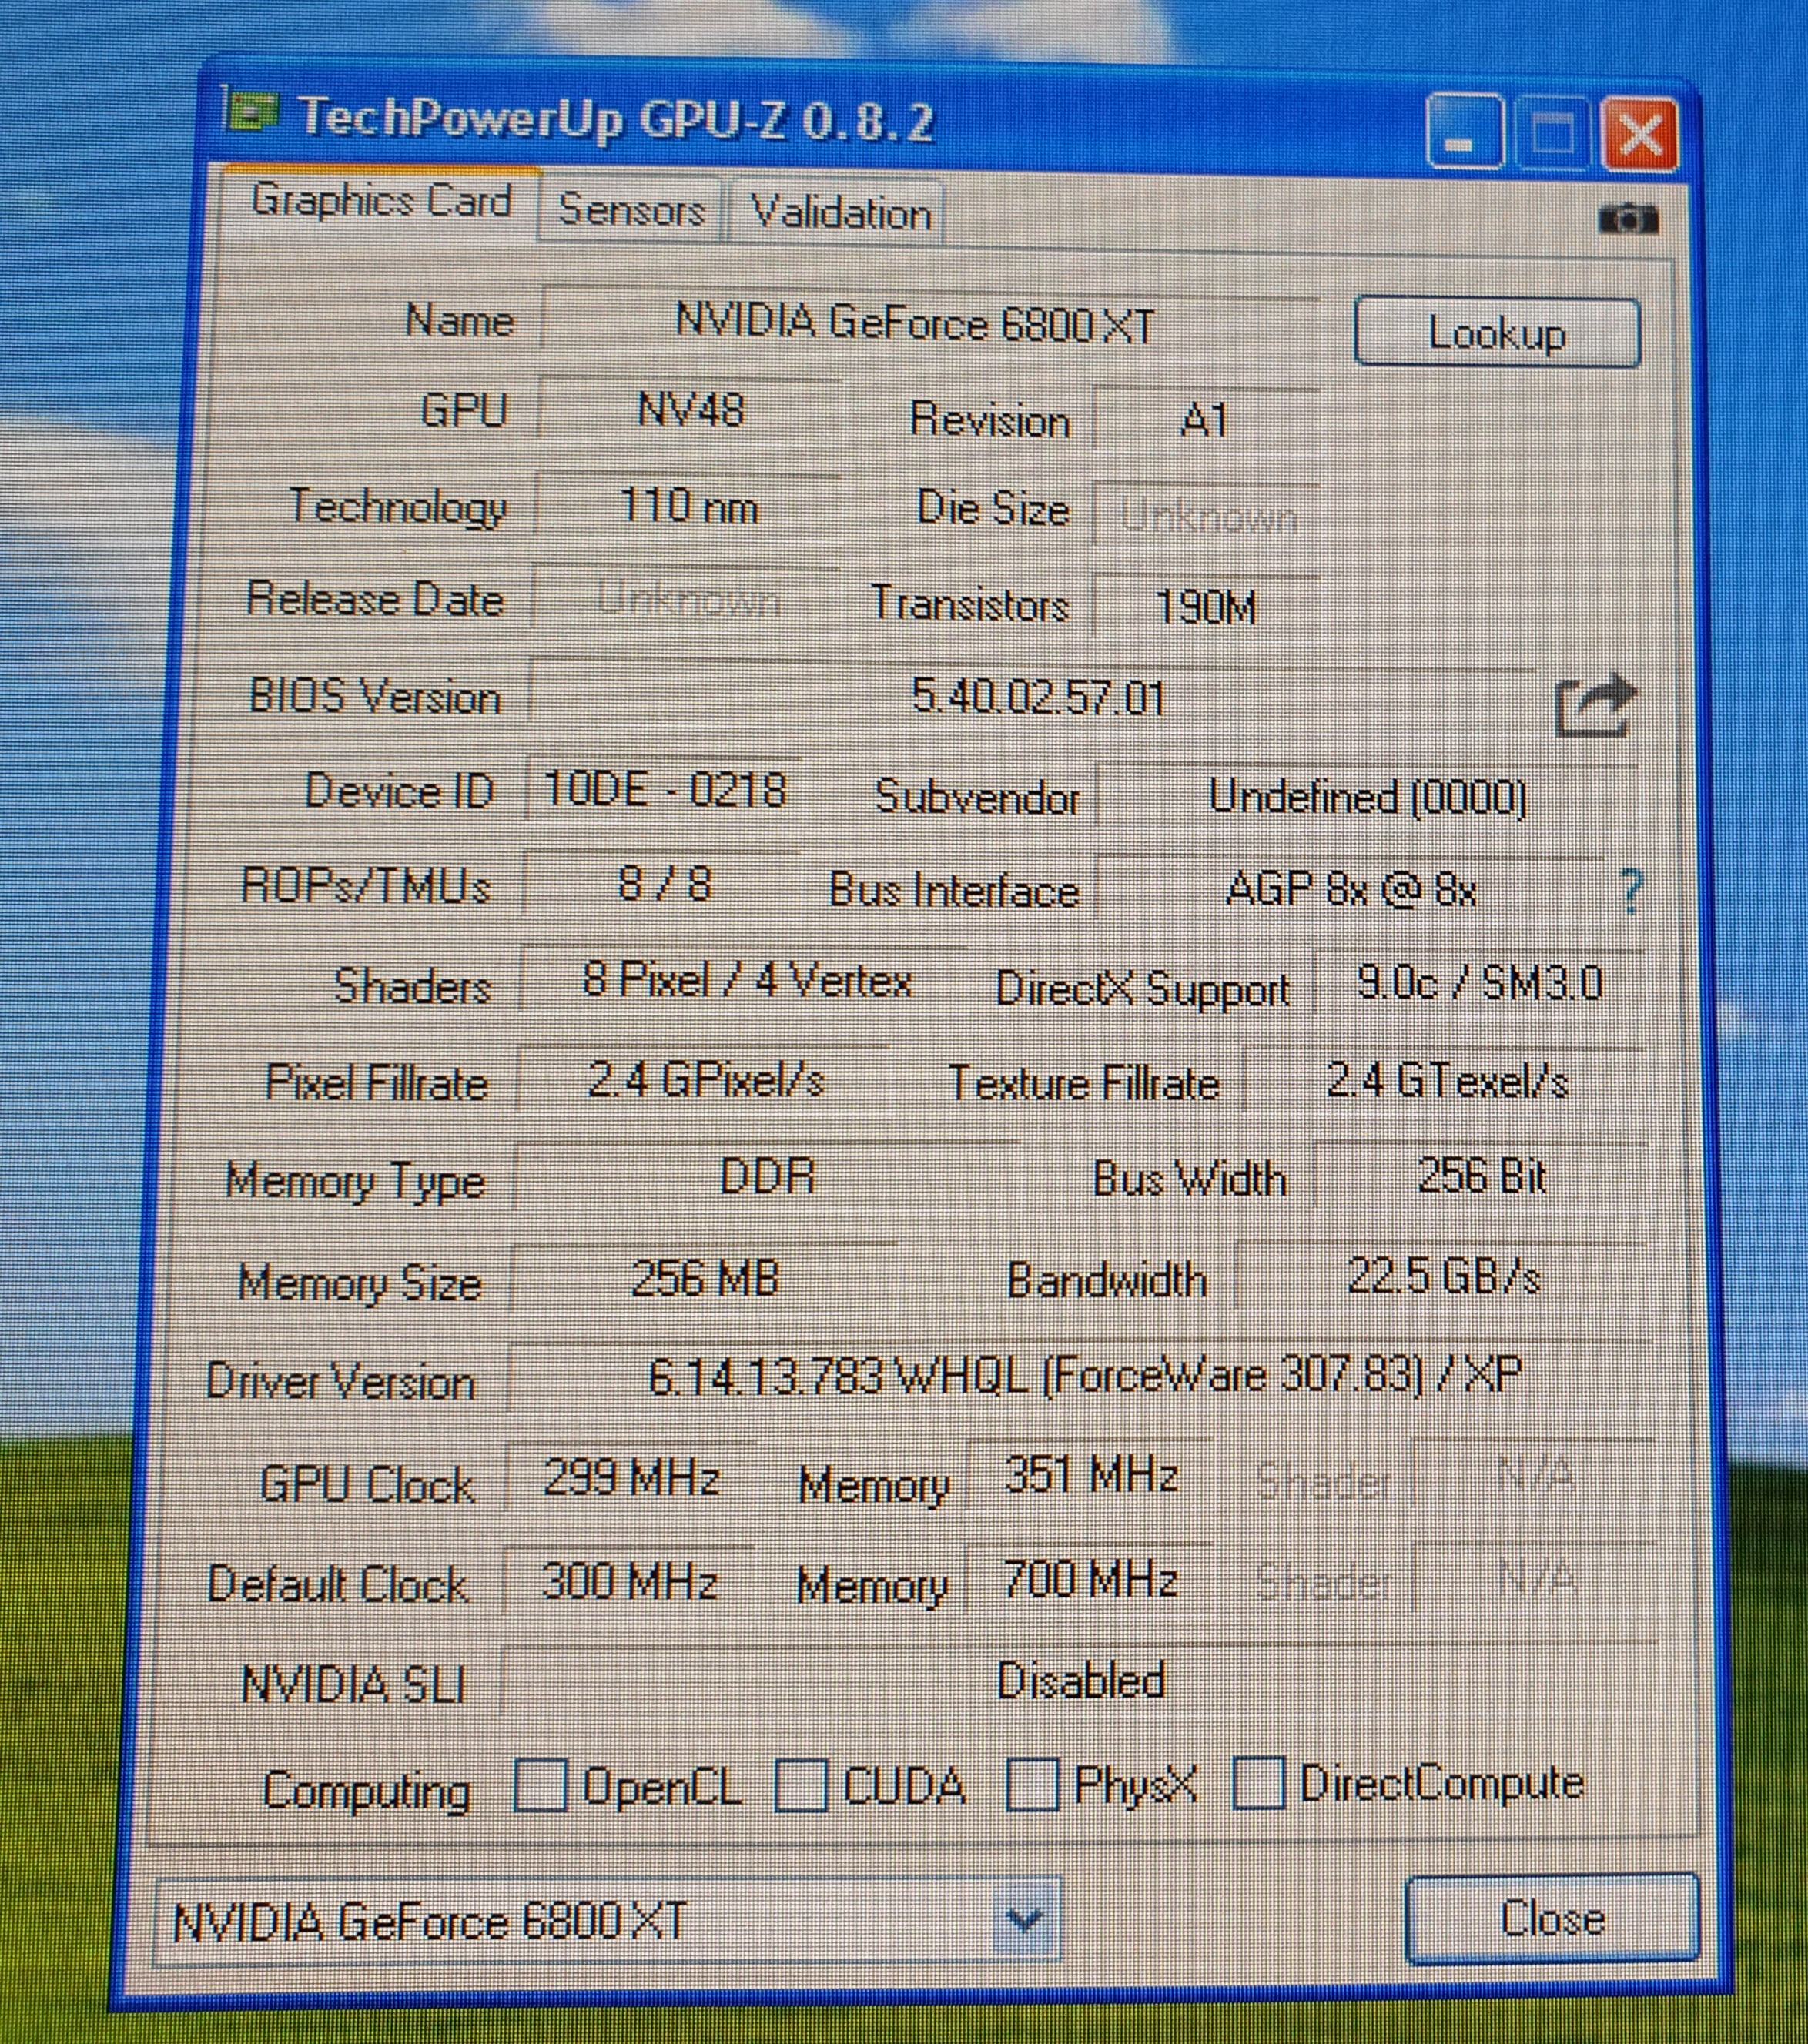Open the Sensors tab
The width and height of the screenshot is (1808, 2044).
click(631, 211)
